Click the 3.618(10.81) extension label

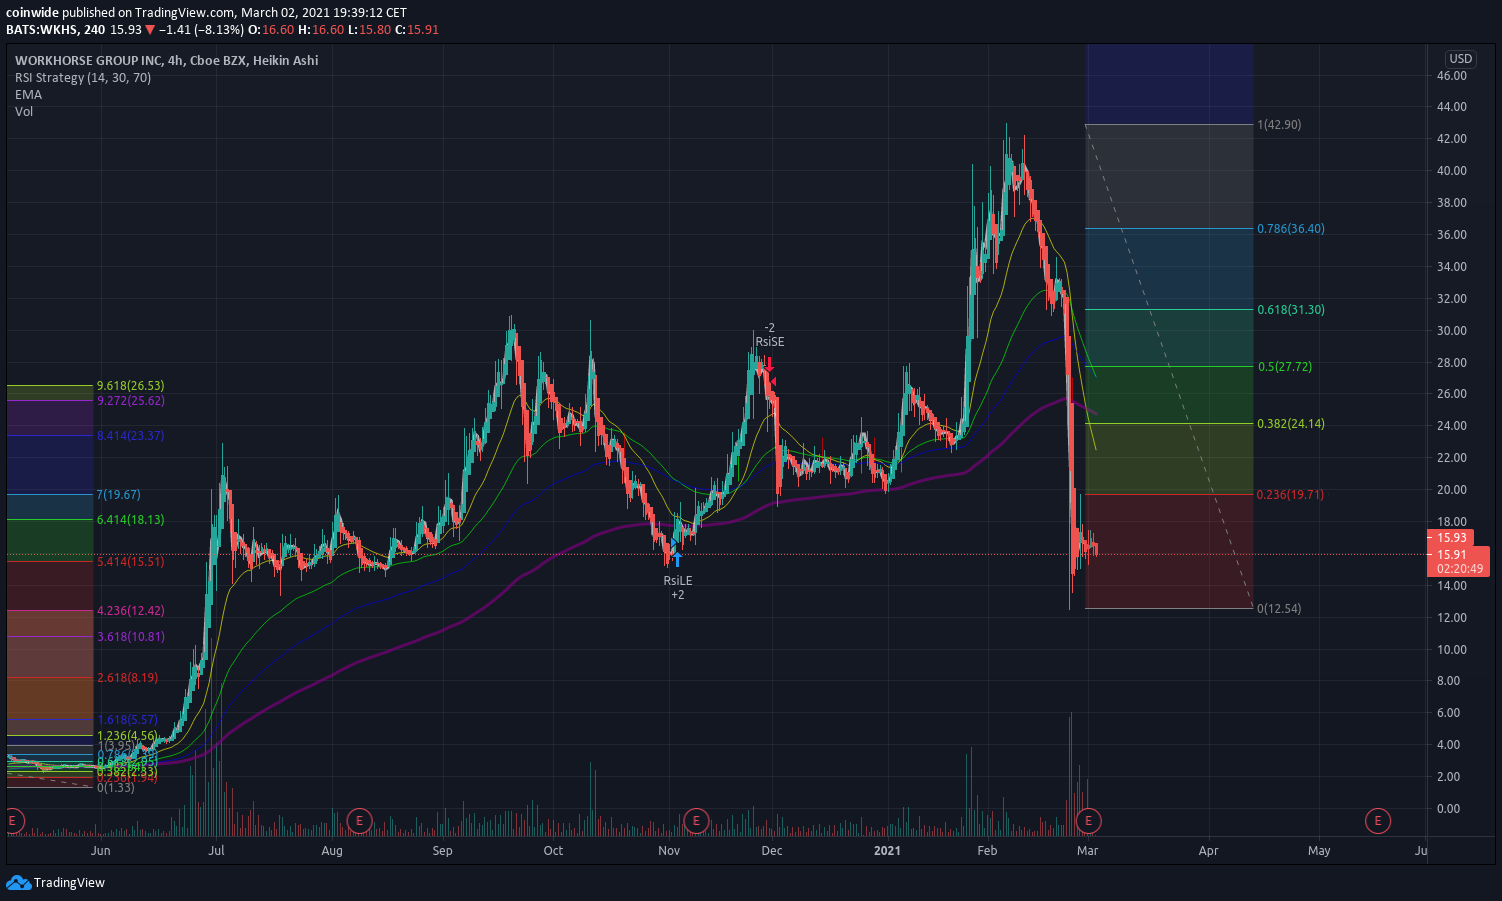[x=131, y=637]
